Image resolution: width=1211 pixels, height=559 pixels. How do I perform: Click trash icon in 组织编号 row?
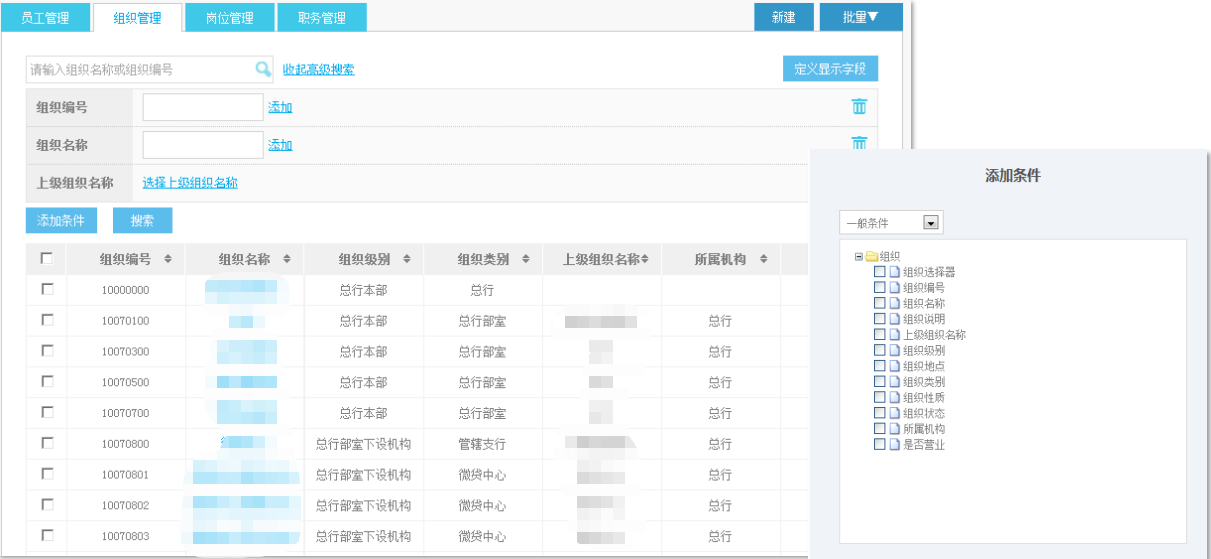tap(858, 107)
